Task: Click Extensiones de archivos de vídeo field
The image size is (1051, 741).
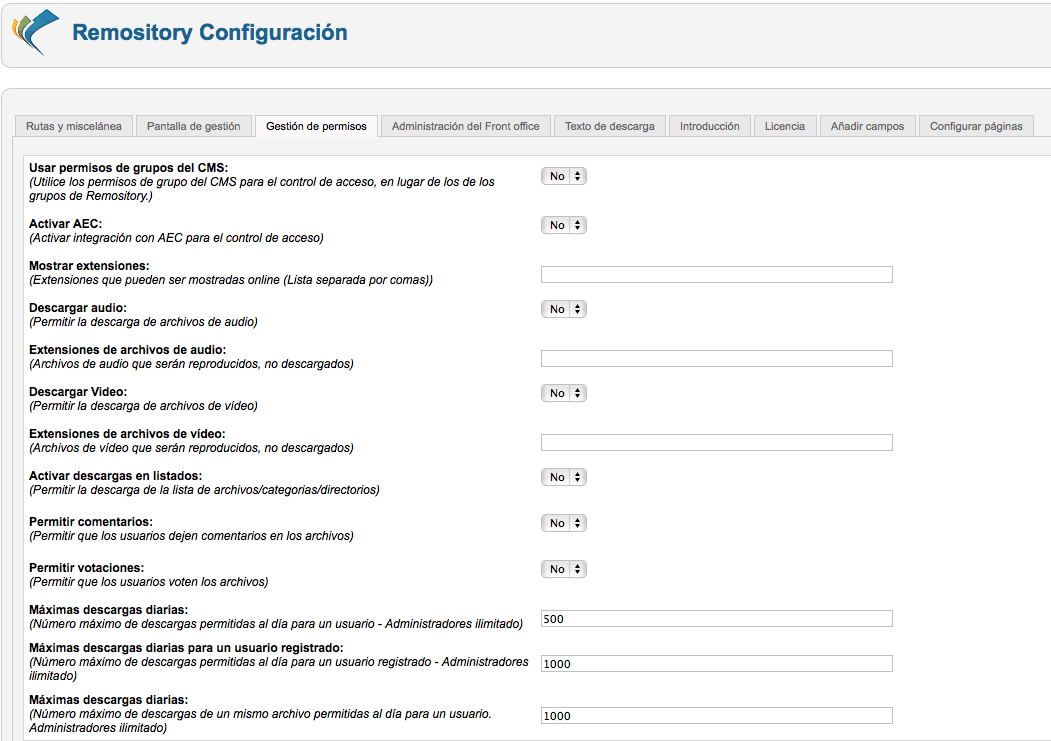Action: tap(717, 442)
